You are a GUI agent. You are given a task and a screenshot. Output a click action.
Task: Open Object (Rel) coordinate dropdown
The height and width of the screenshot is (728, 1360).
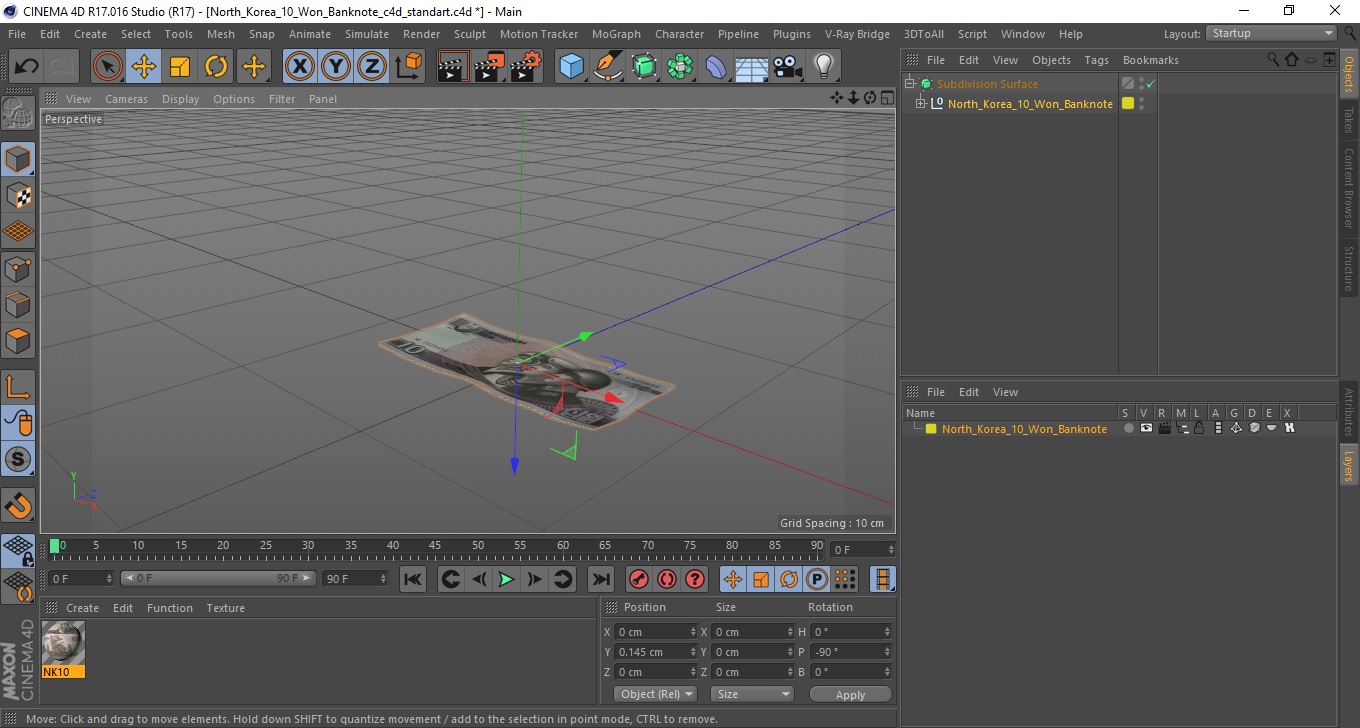coord(655,694)
